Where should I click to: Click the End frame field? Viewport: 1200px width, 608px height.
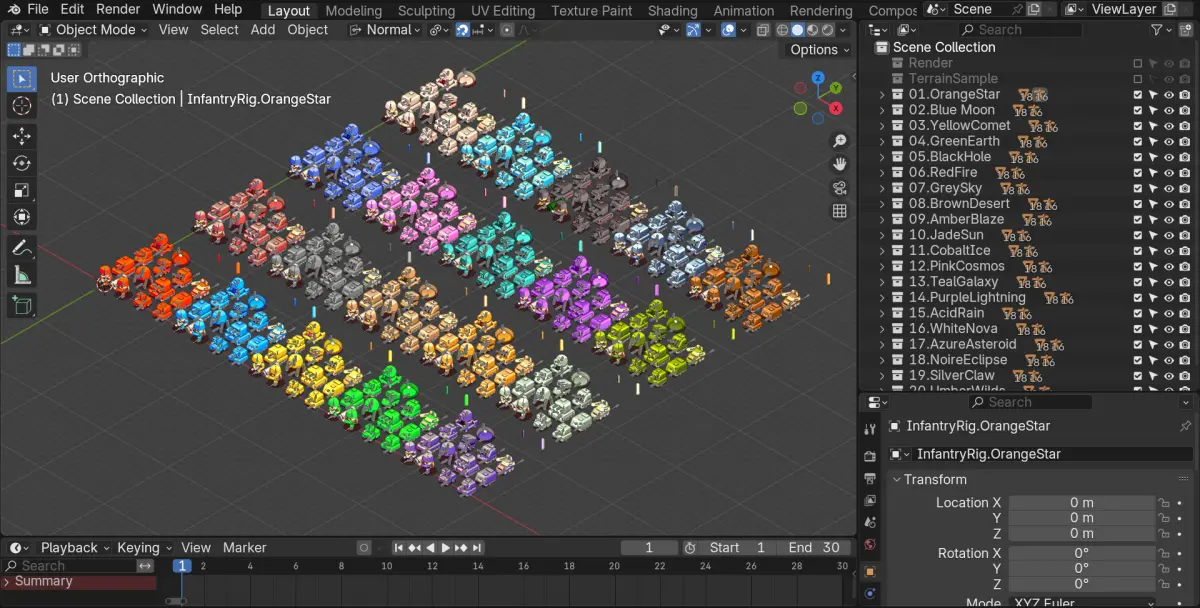coord(814,548)
